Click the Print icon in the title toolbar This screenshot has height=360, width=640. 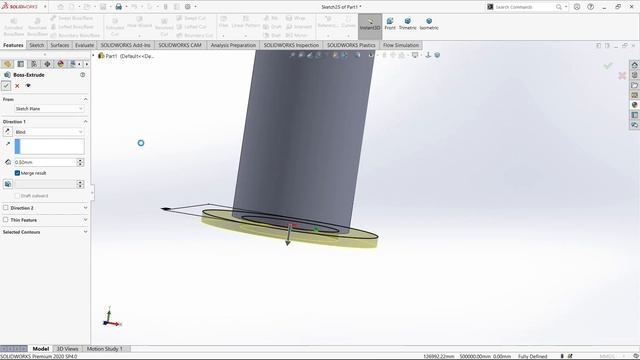click(118, 7)
